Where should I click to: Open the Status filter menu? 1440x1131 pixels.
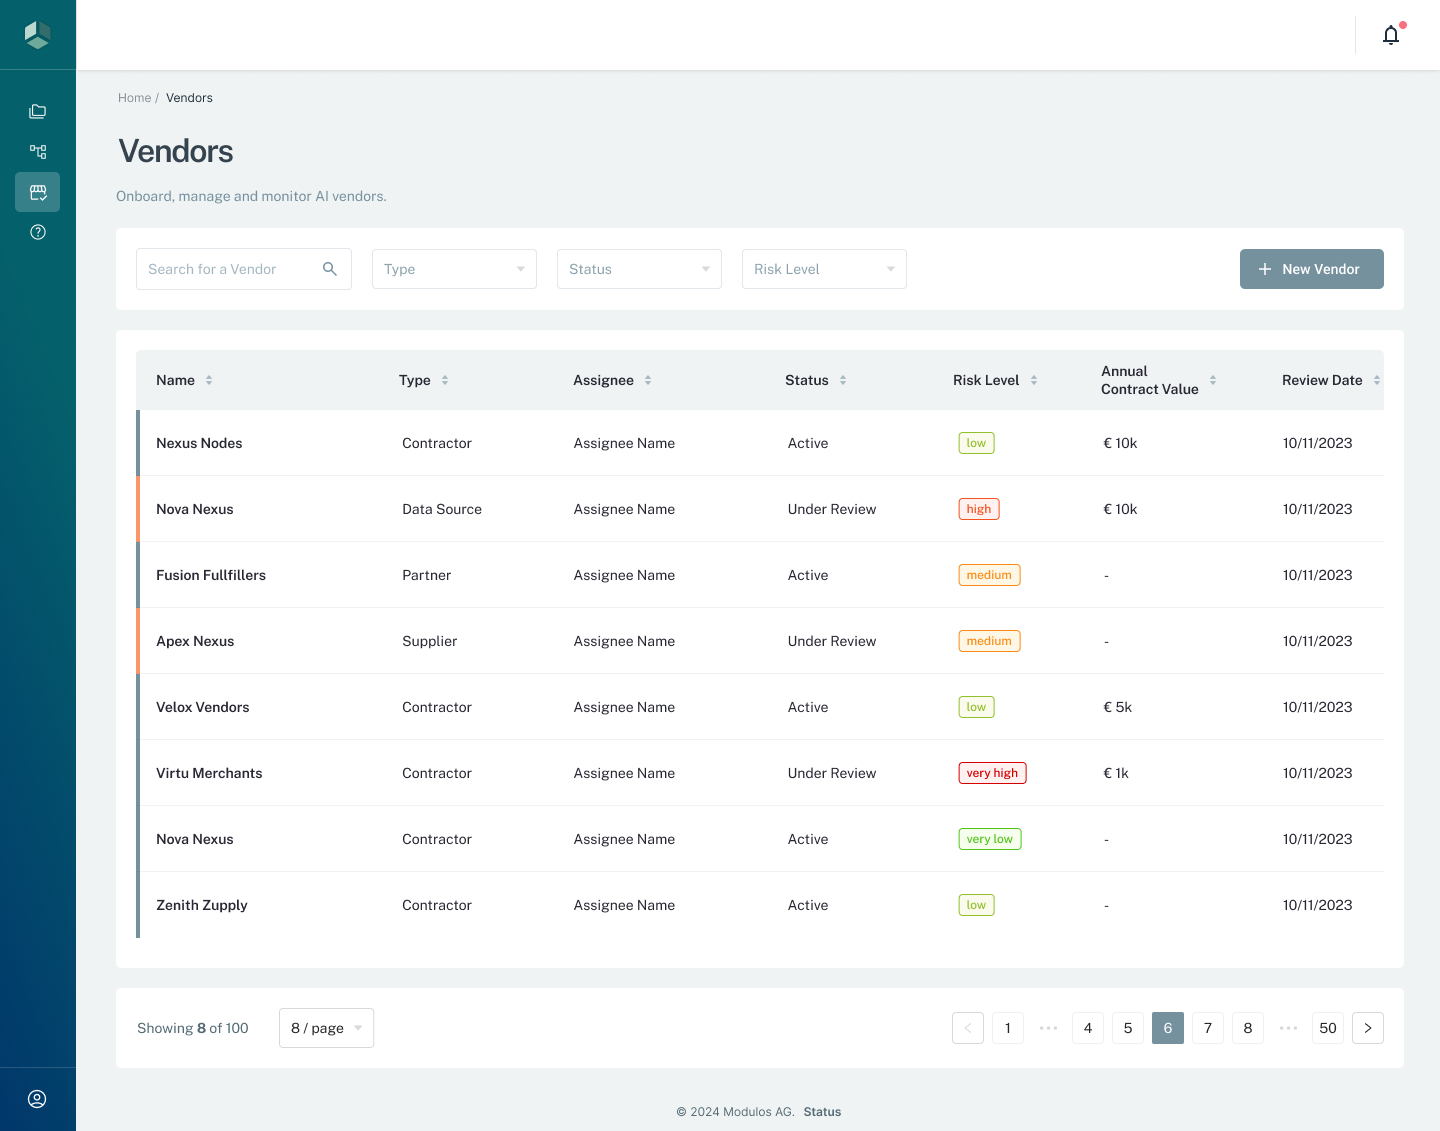tap(639, 268)
